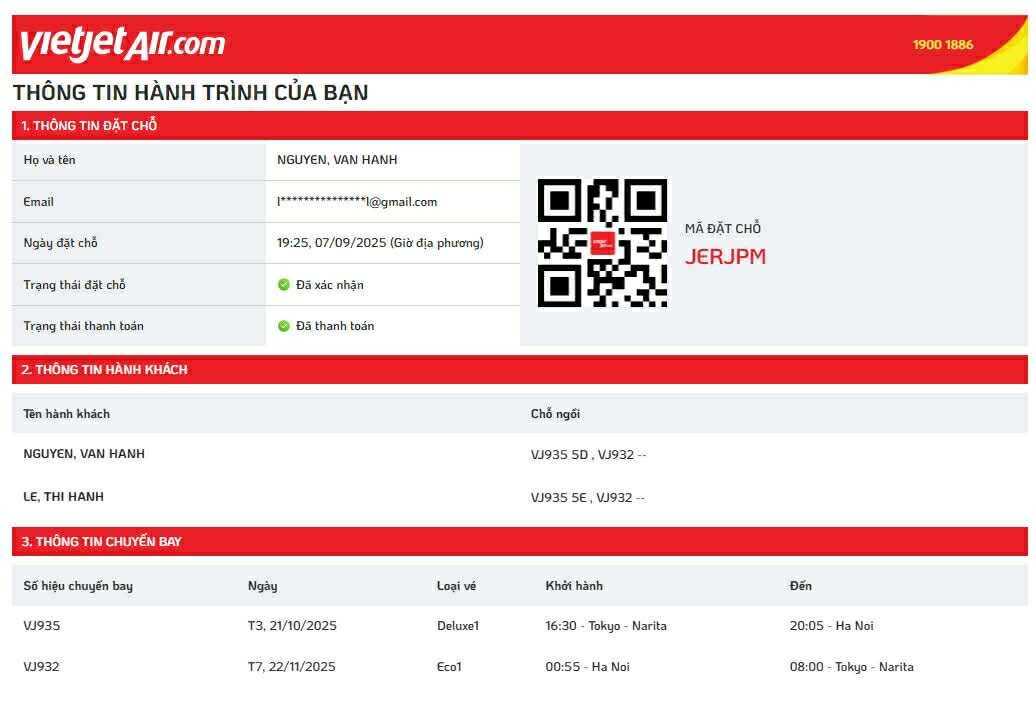Call hotline number 1900 1886
The height and width of the screenshot is (709, 1036).
[942, 45]
